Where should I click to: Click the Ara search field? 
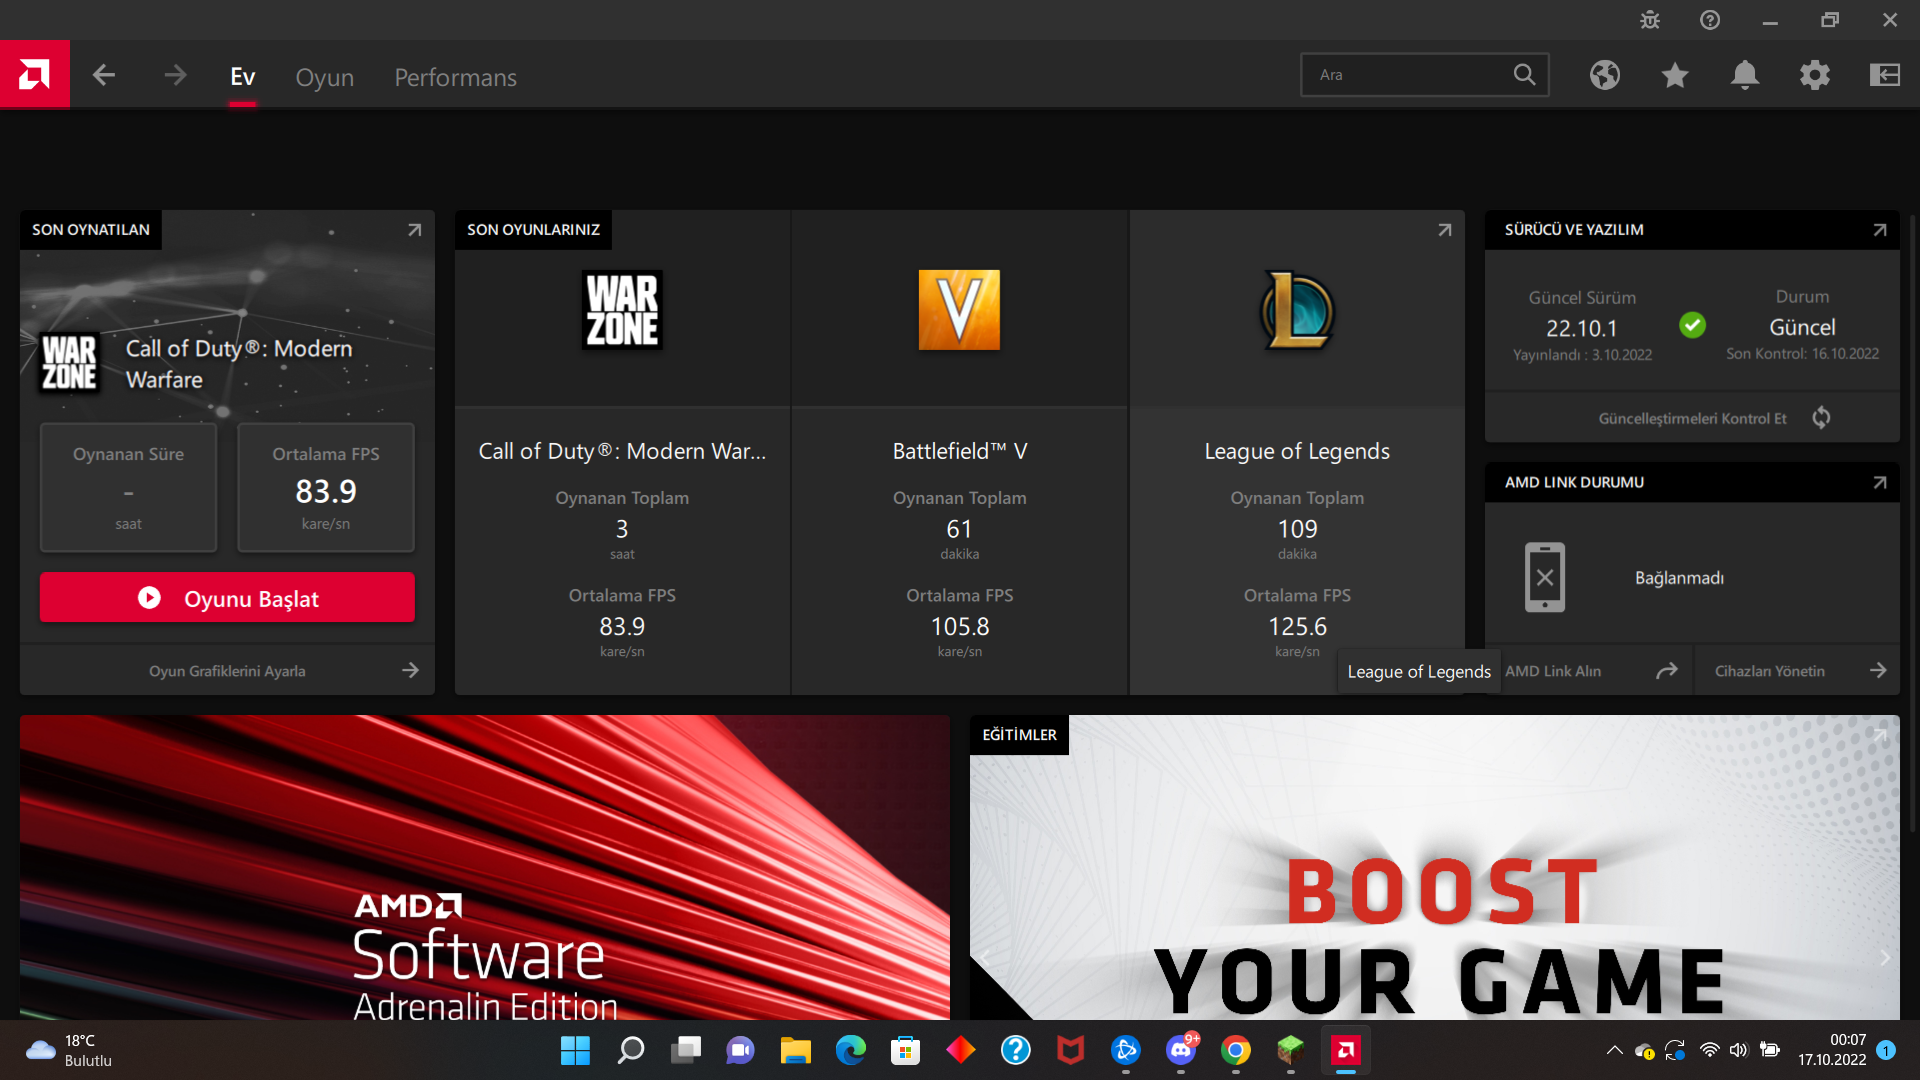click(1410, 75)
